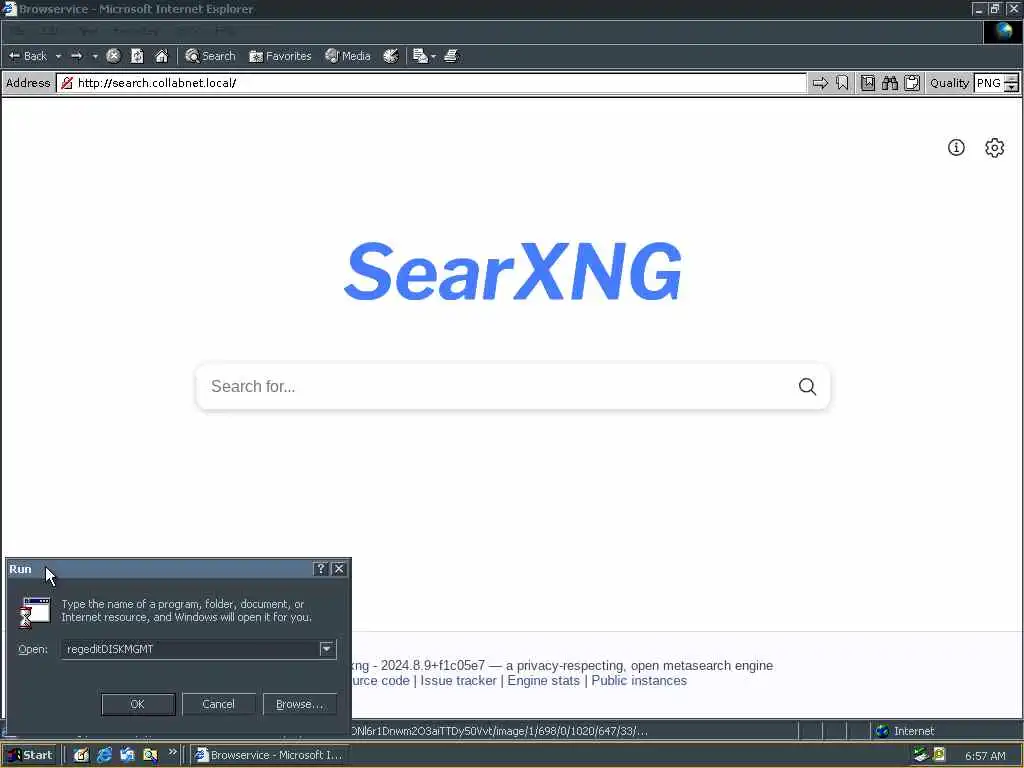The width and height of the screenshot is (1024, 768).
Task: Go forward with the Forward arrow
Action: coord(76,56)
